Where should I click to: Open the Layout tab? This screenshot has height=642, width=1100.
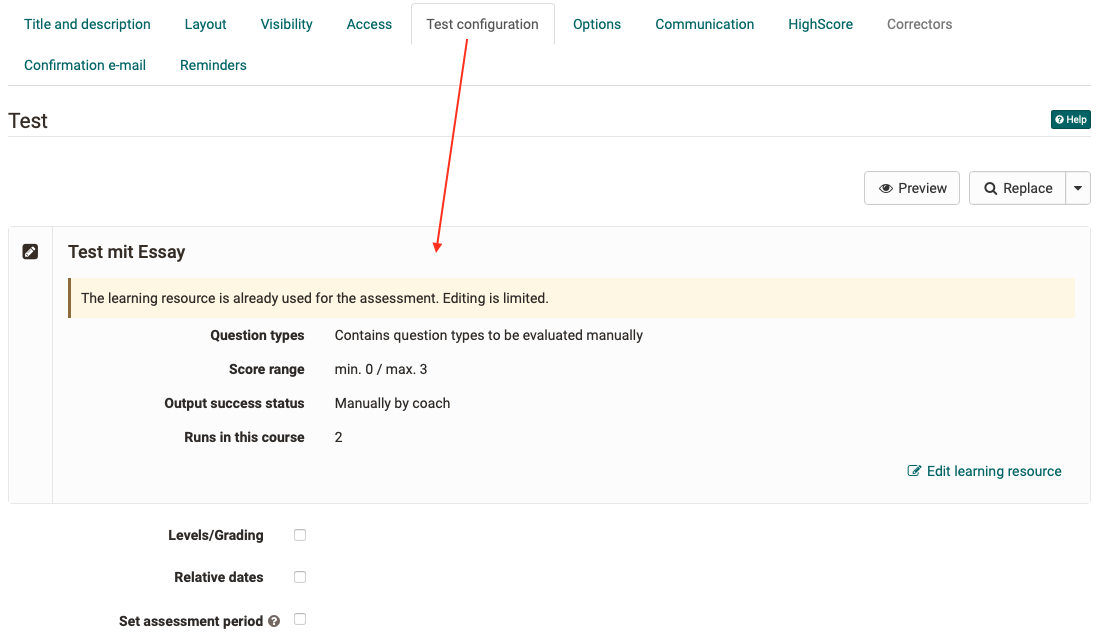tap(205, 23)
